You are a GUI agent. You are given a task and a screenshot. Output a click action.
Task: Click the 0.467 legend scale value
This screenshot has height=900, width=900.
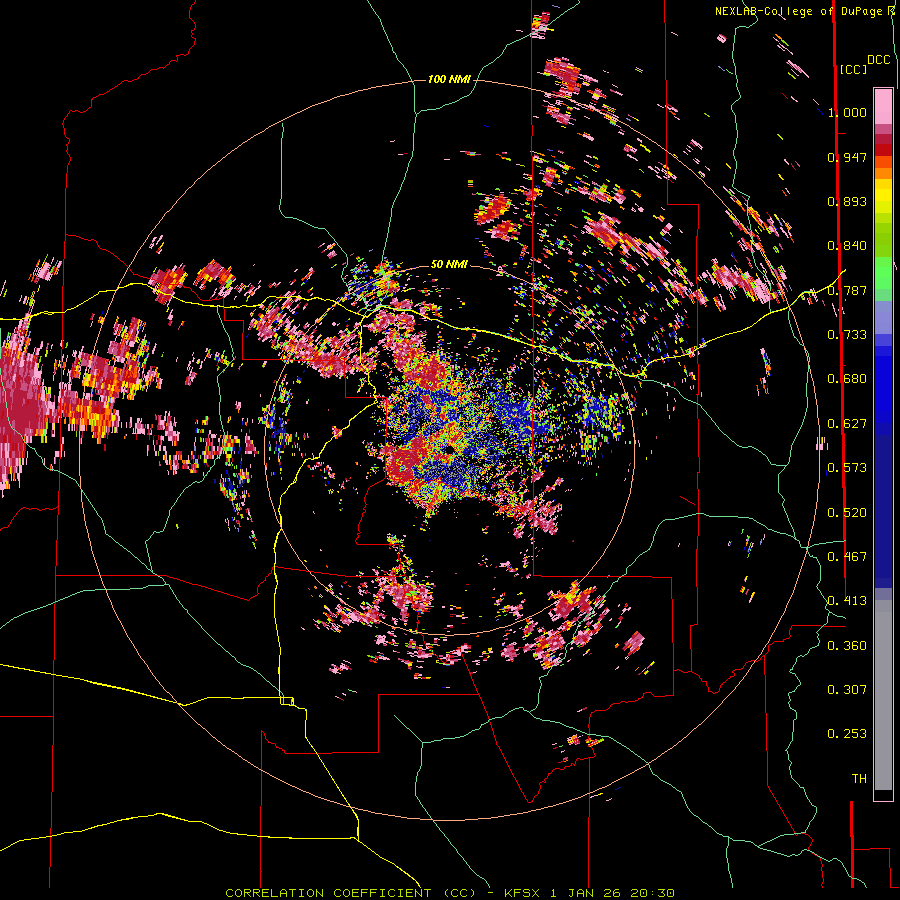coord(847,556)
